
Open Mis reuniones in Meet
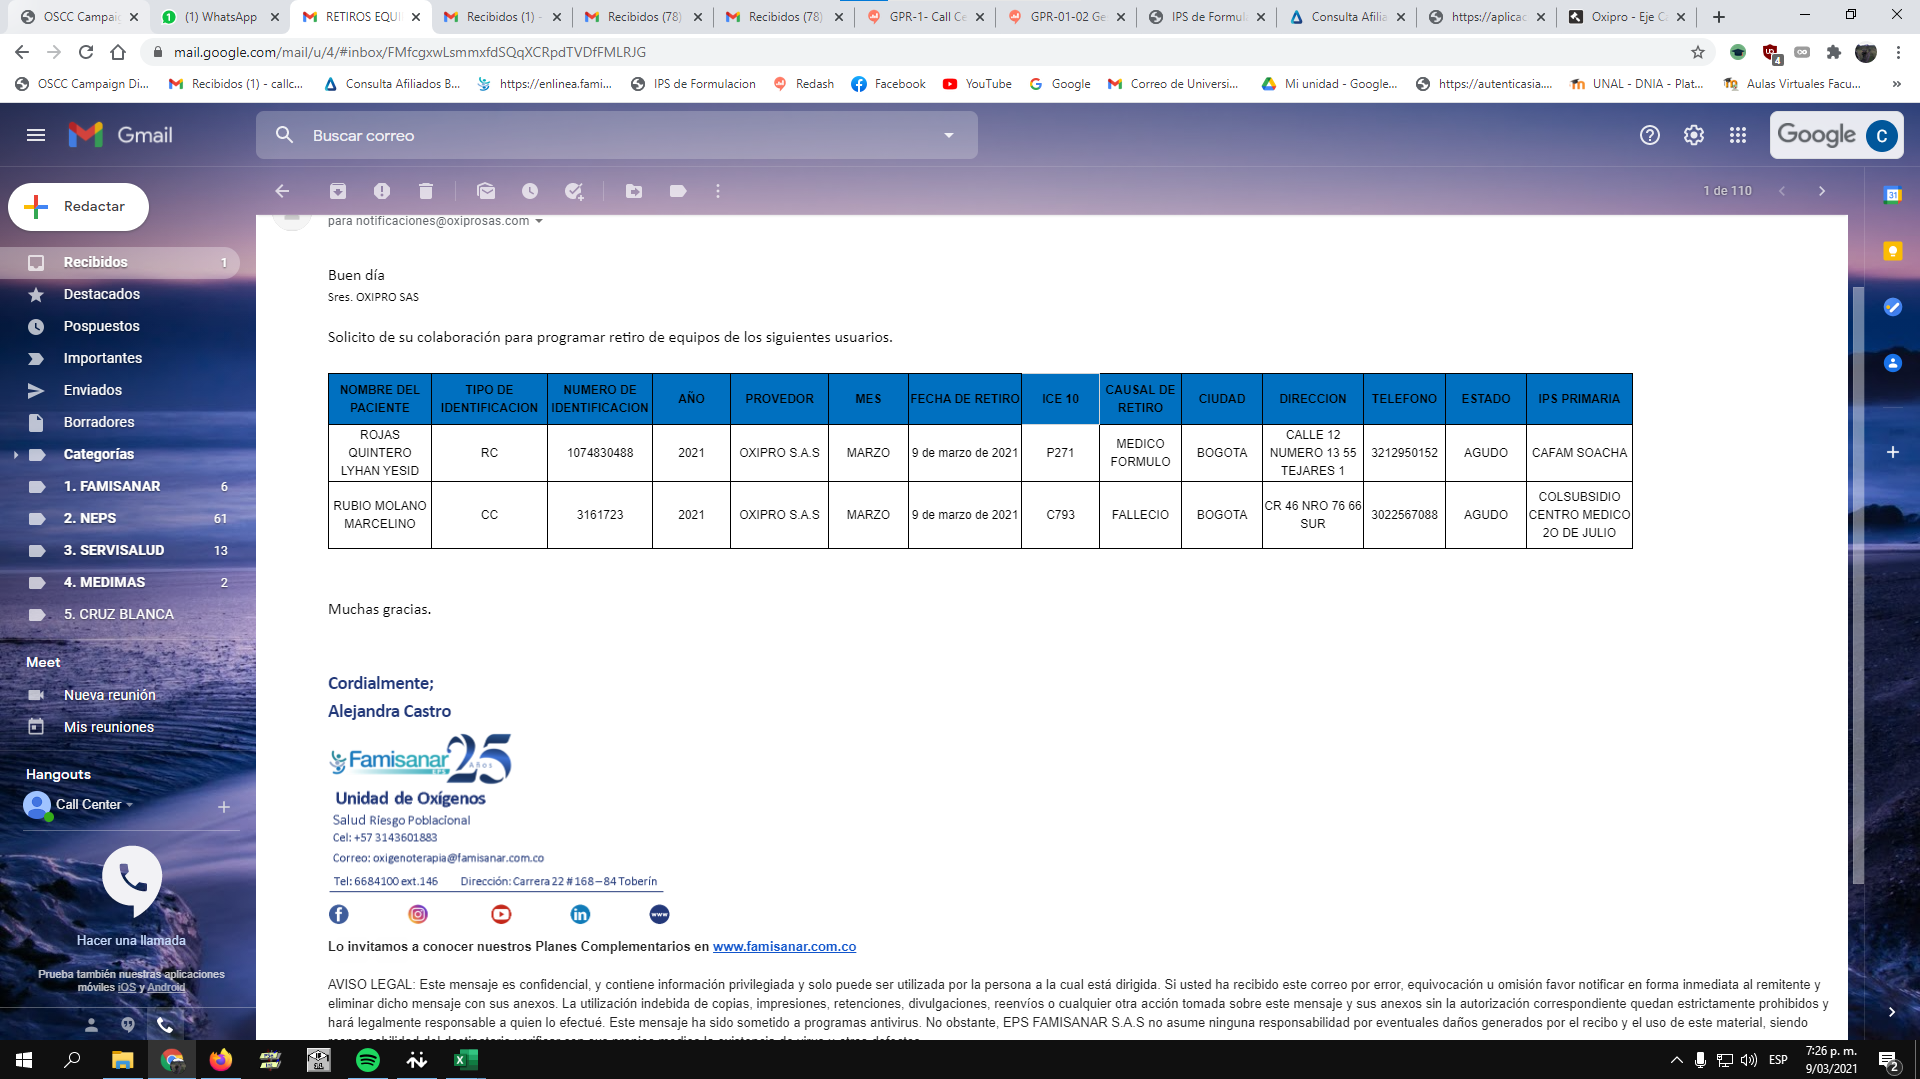coord(109,727)
